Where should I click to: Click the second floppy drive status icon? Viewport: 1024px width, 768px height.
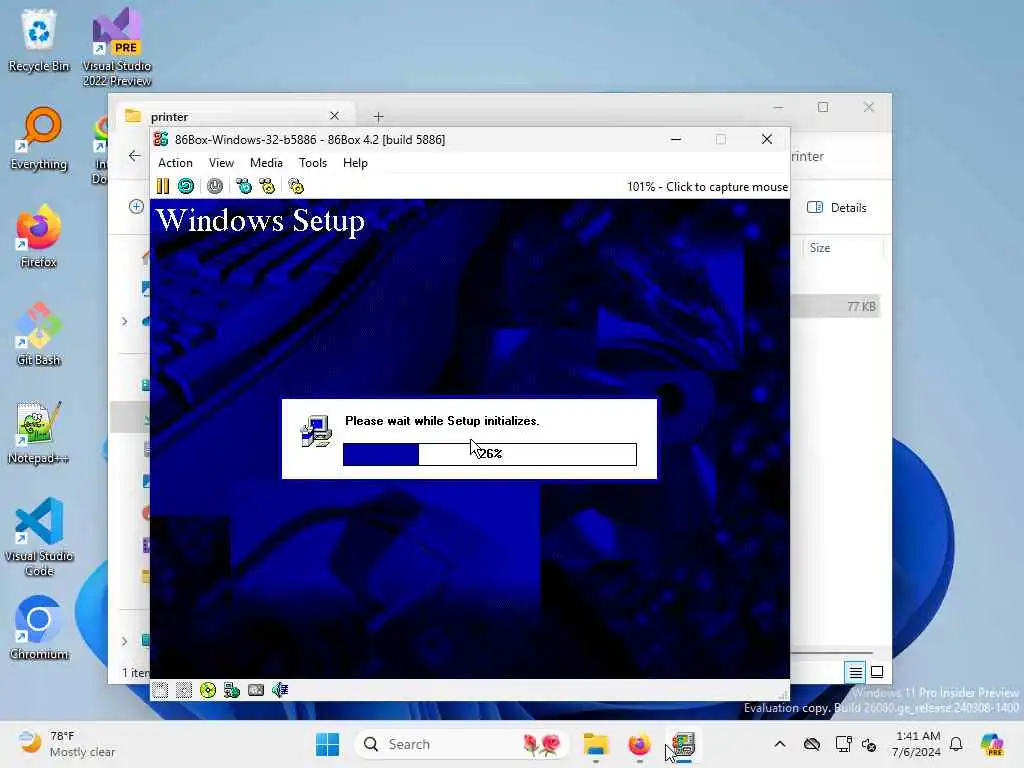pos(184,690)
